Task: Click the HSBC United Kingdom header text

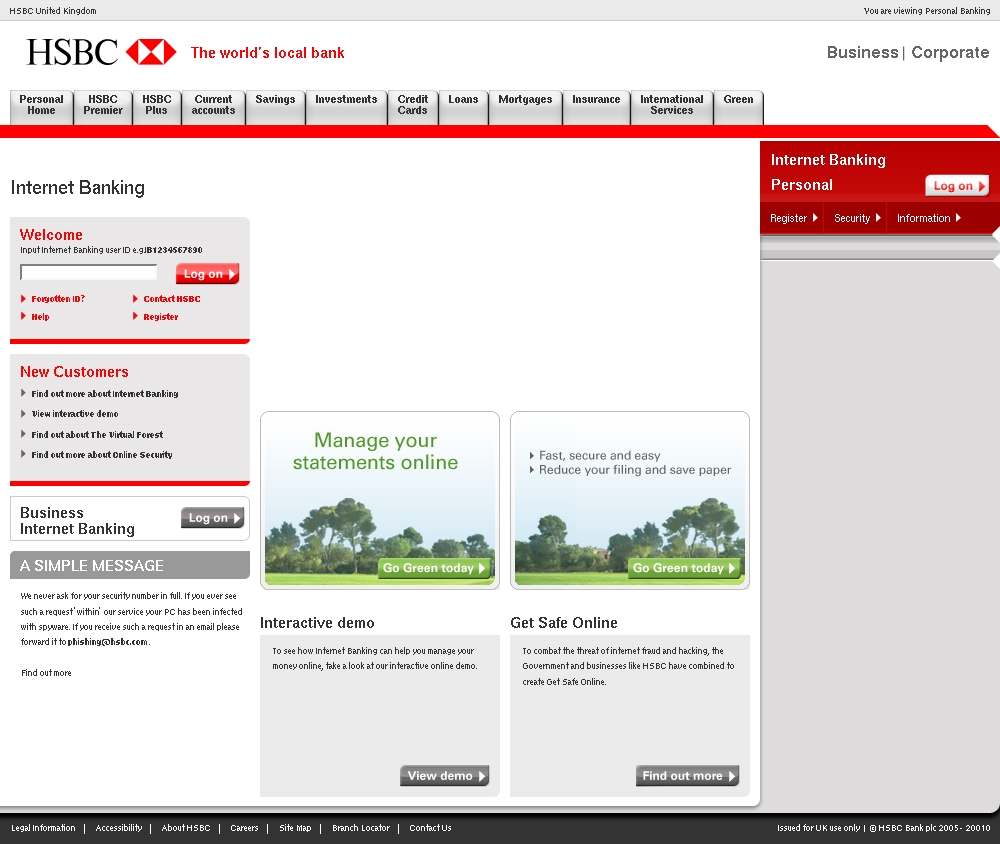Action: point(53,11)
